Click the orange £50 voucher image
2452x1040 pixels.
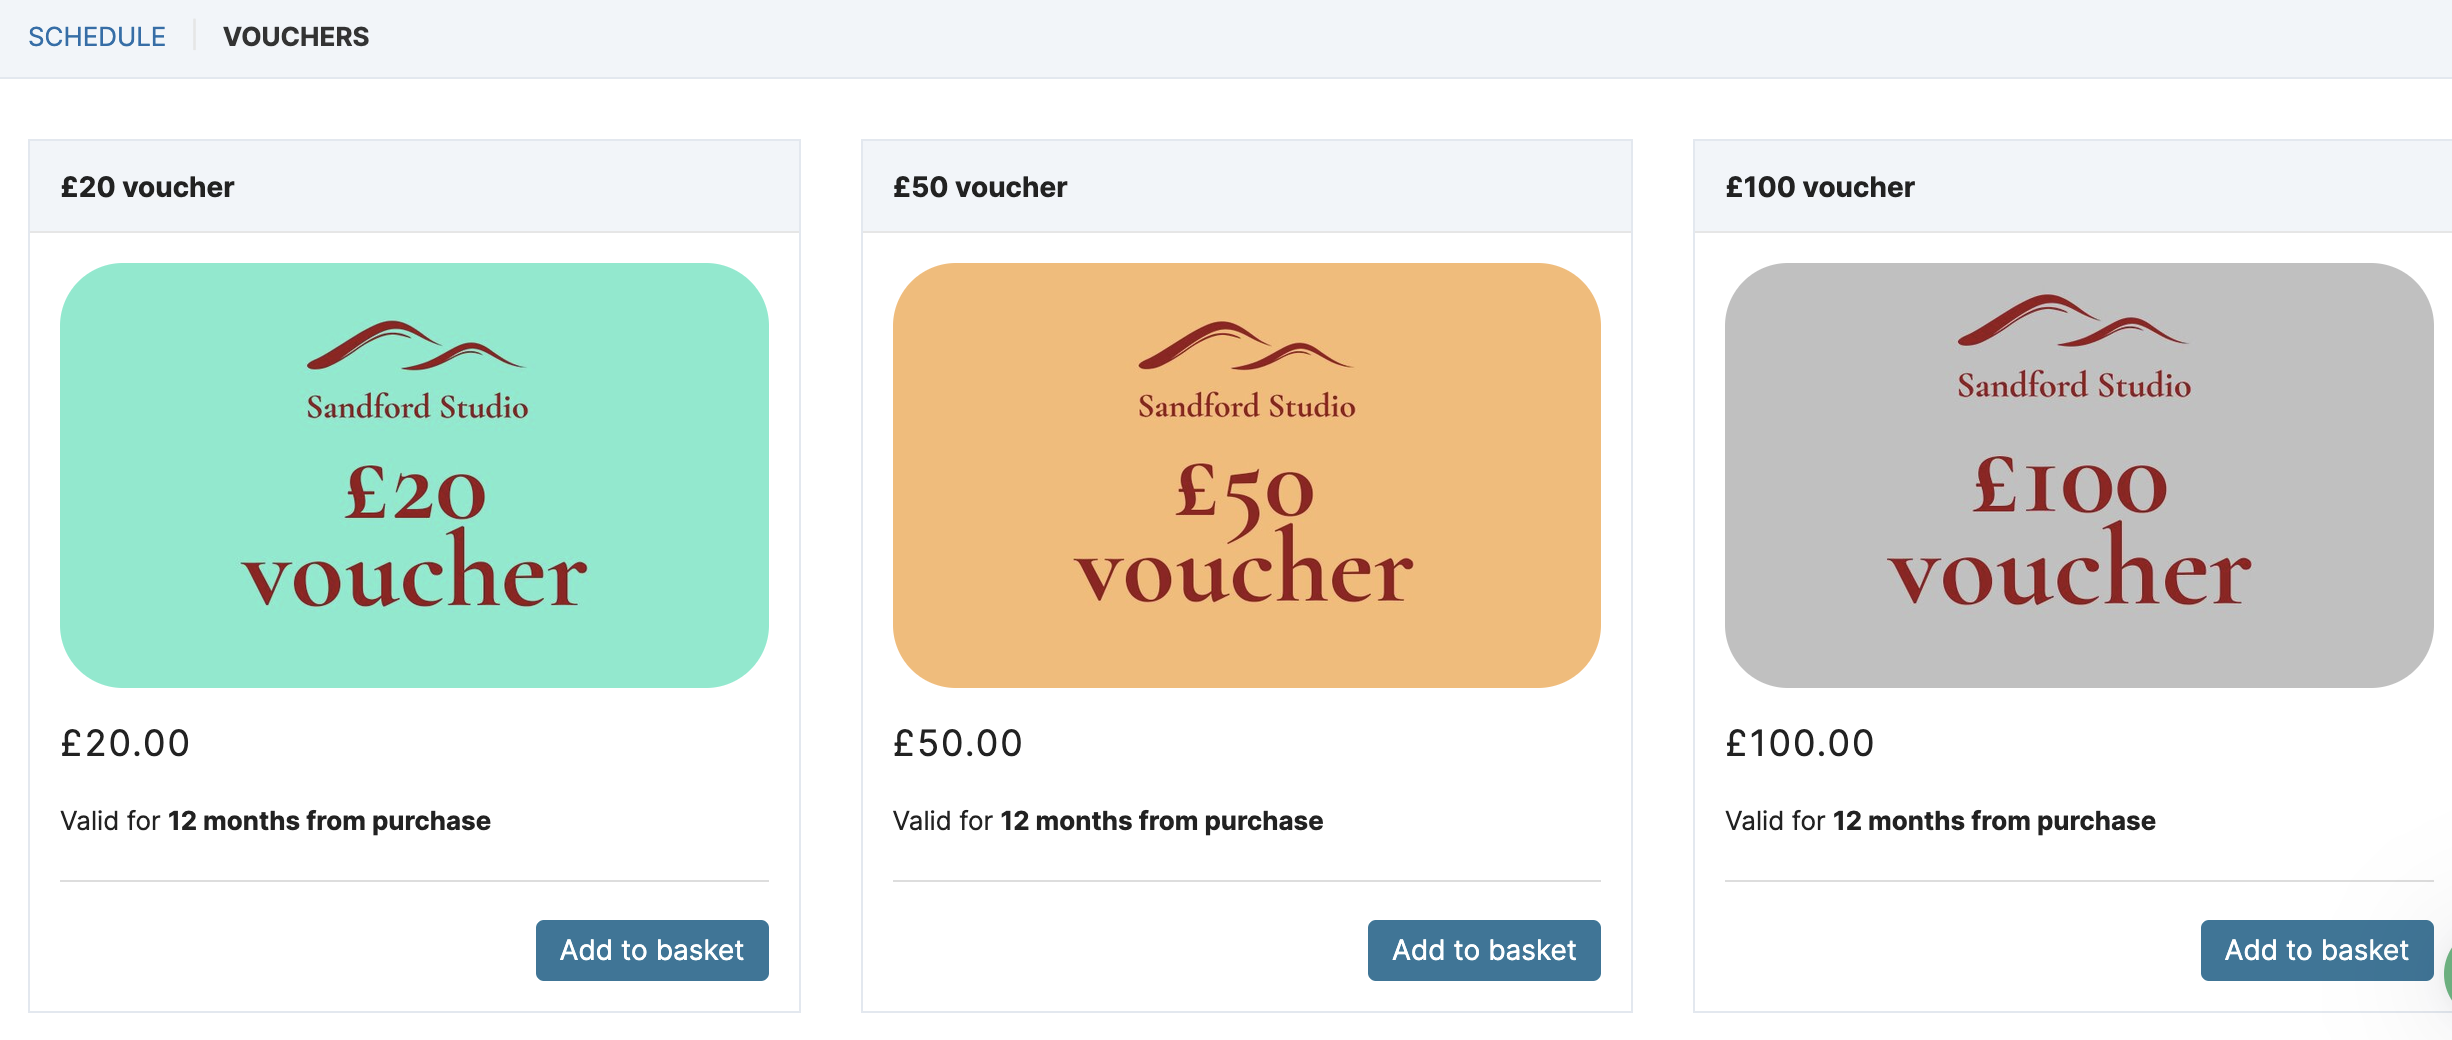pyautogui.click(x=1247, y=475)
